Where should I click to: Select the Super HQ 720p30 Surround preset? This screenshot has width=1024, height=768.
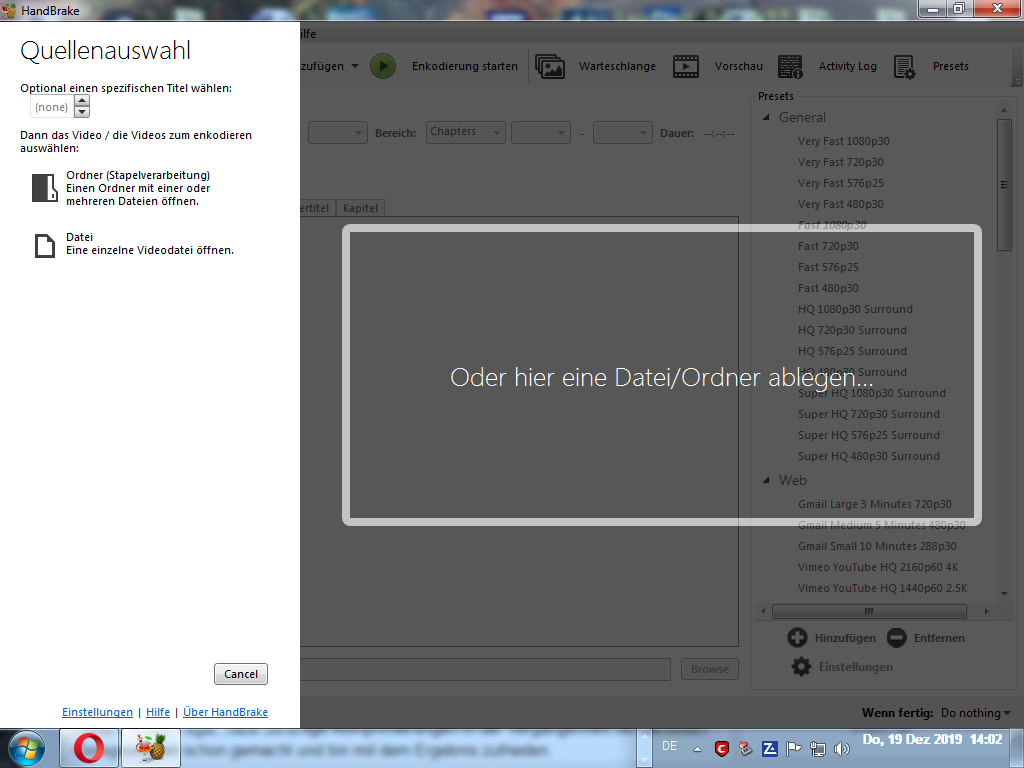click(x=869, y=414)
